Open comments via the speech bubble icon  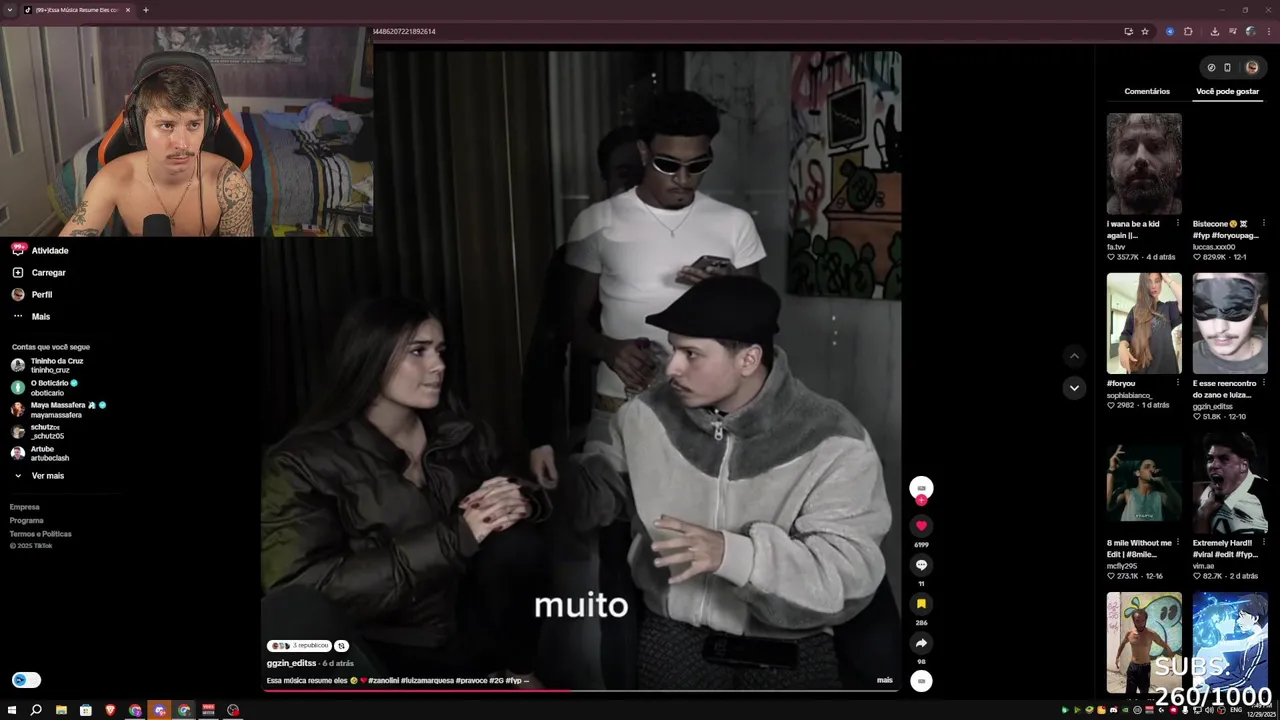(921, 565)
